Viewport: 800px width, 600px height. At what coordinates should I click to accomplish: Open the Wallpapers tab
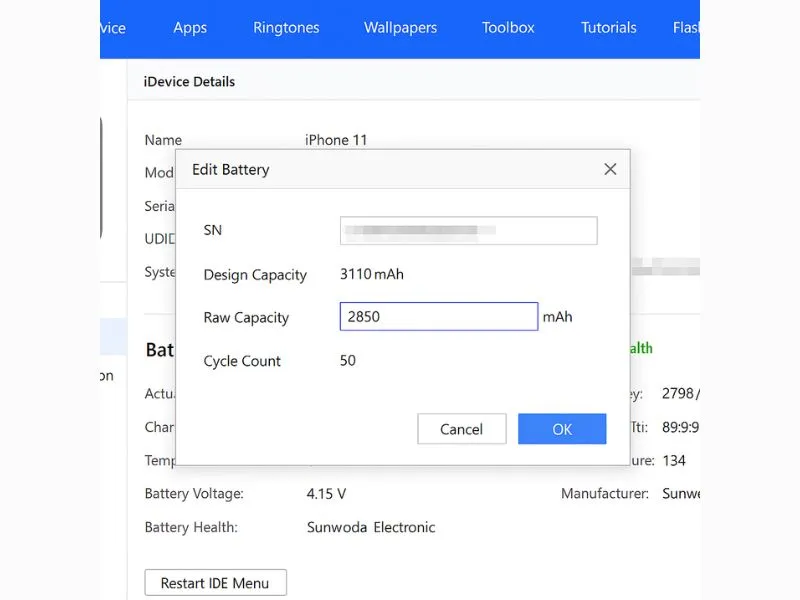point(401,28)
